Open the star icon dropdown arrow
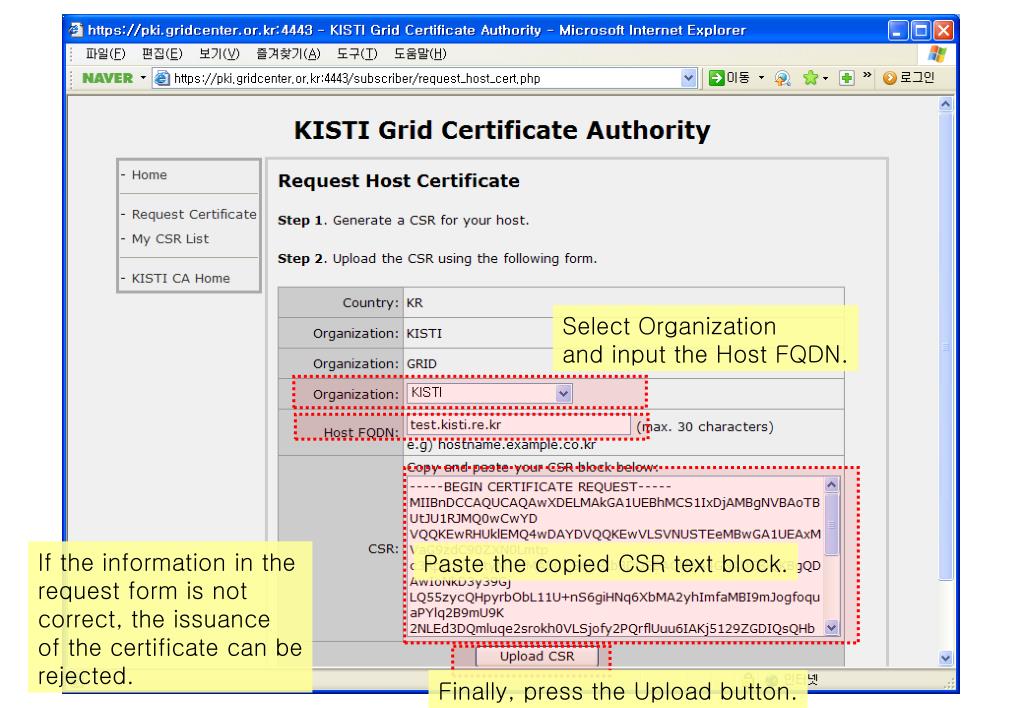The height and width of the screenshot is (708, 1023). (825, 78)
